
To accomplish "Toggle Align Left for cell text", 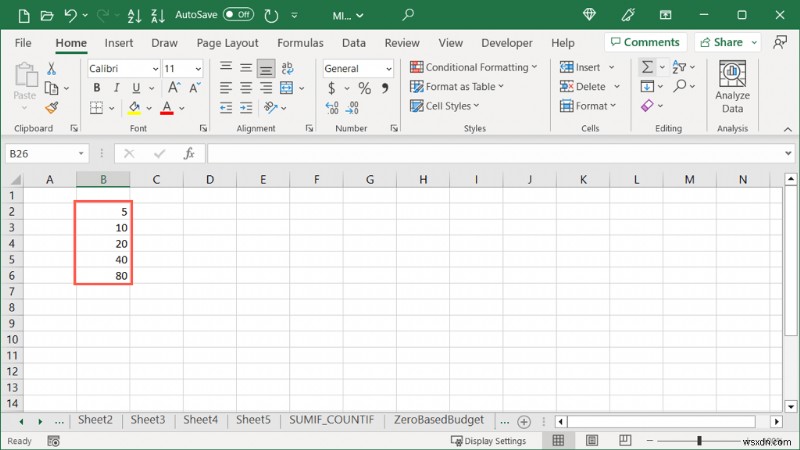I will (226, 88).
